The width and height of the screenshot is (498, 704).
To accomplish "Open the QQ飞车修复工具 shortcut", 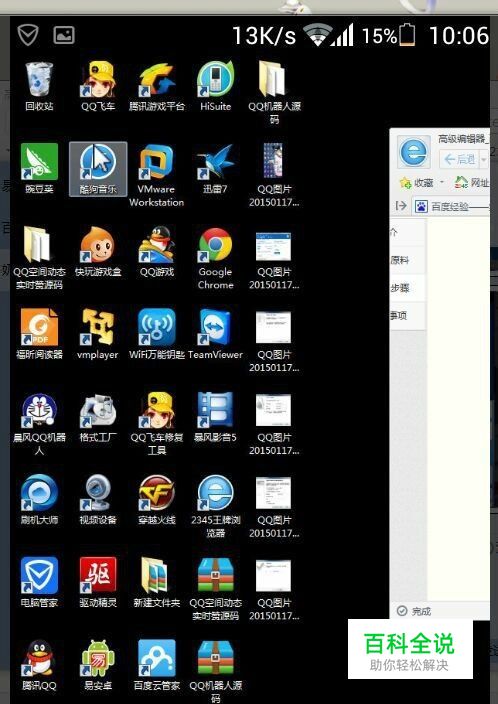I will click(x=157, y=423).
